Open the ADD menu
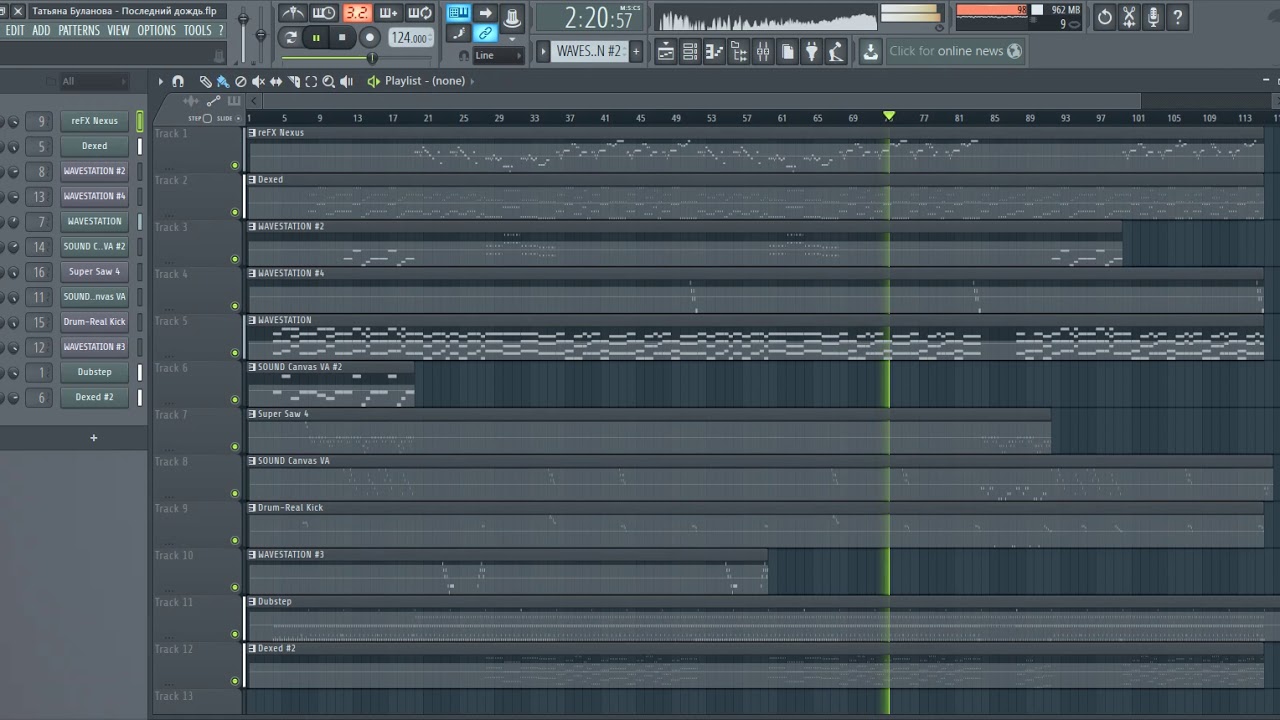The image size is (1280, 720). click(41, 31)
